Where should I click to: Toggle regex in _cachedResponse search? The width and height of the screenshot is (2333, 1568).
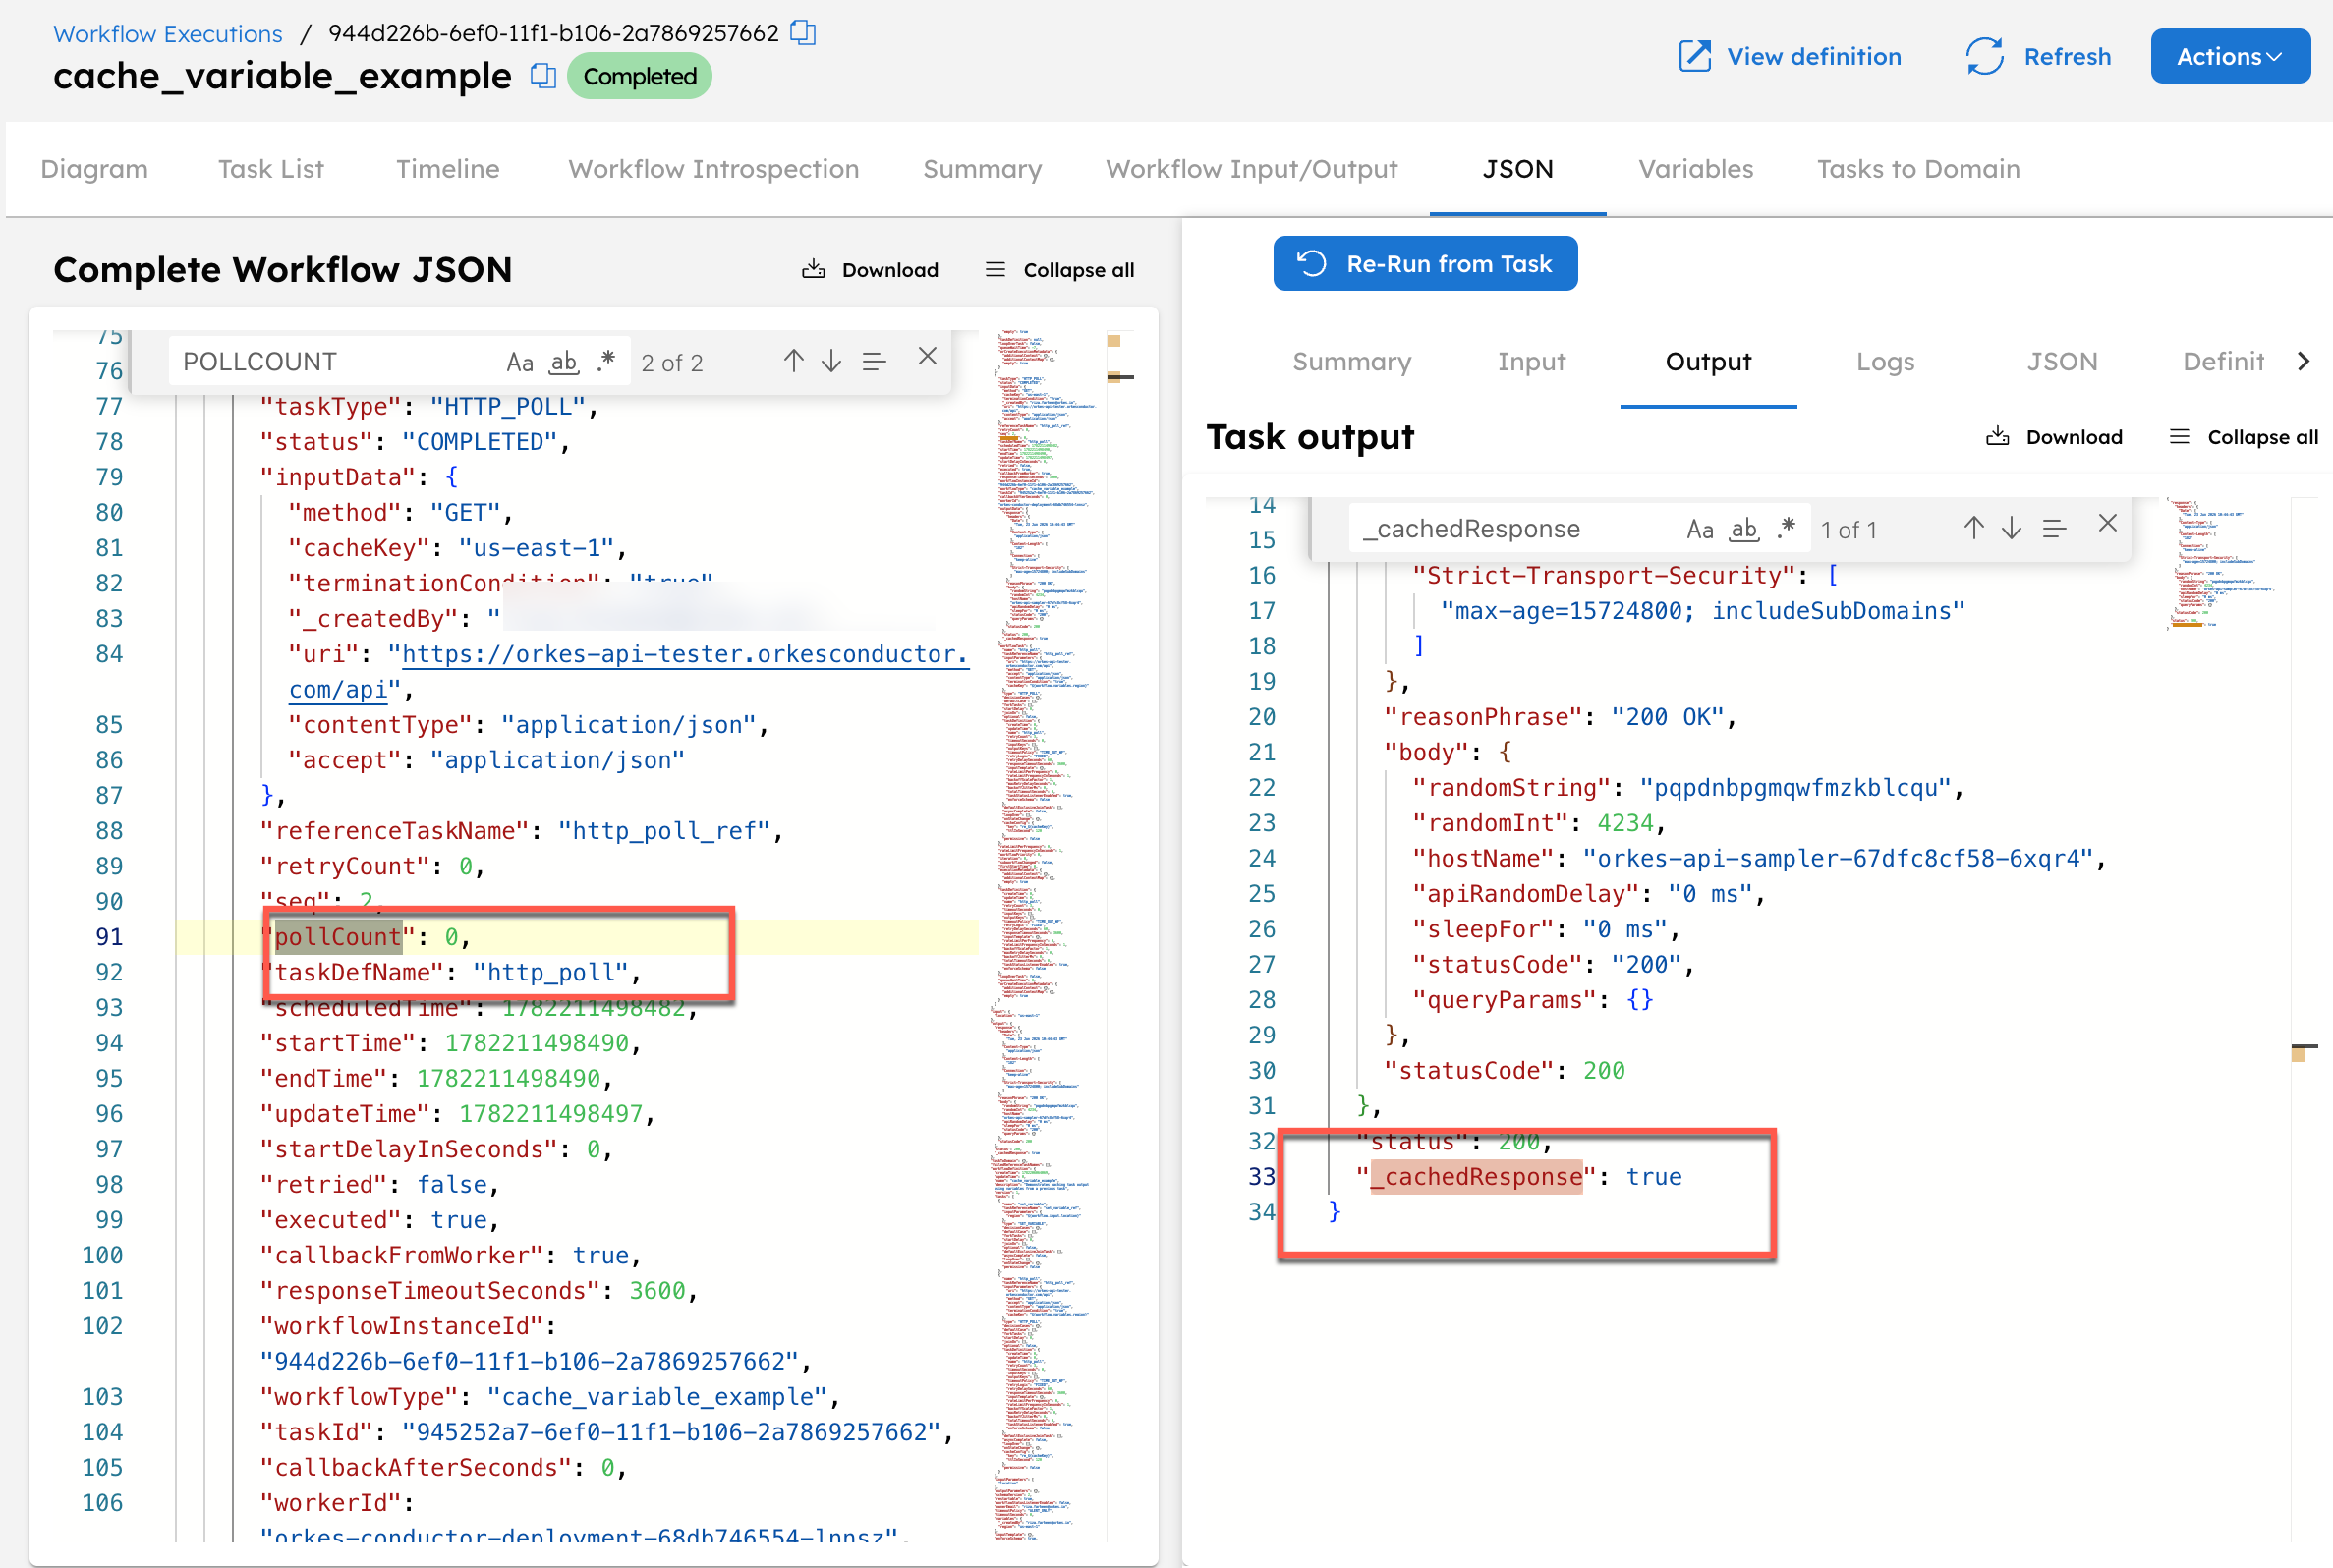point(1786,529)
